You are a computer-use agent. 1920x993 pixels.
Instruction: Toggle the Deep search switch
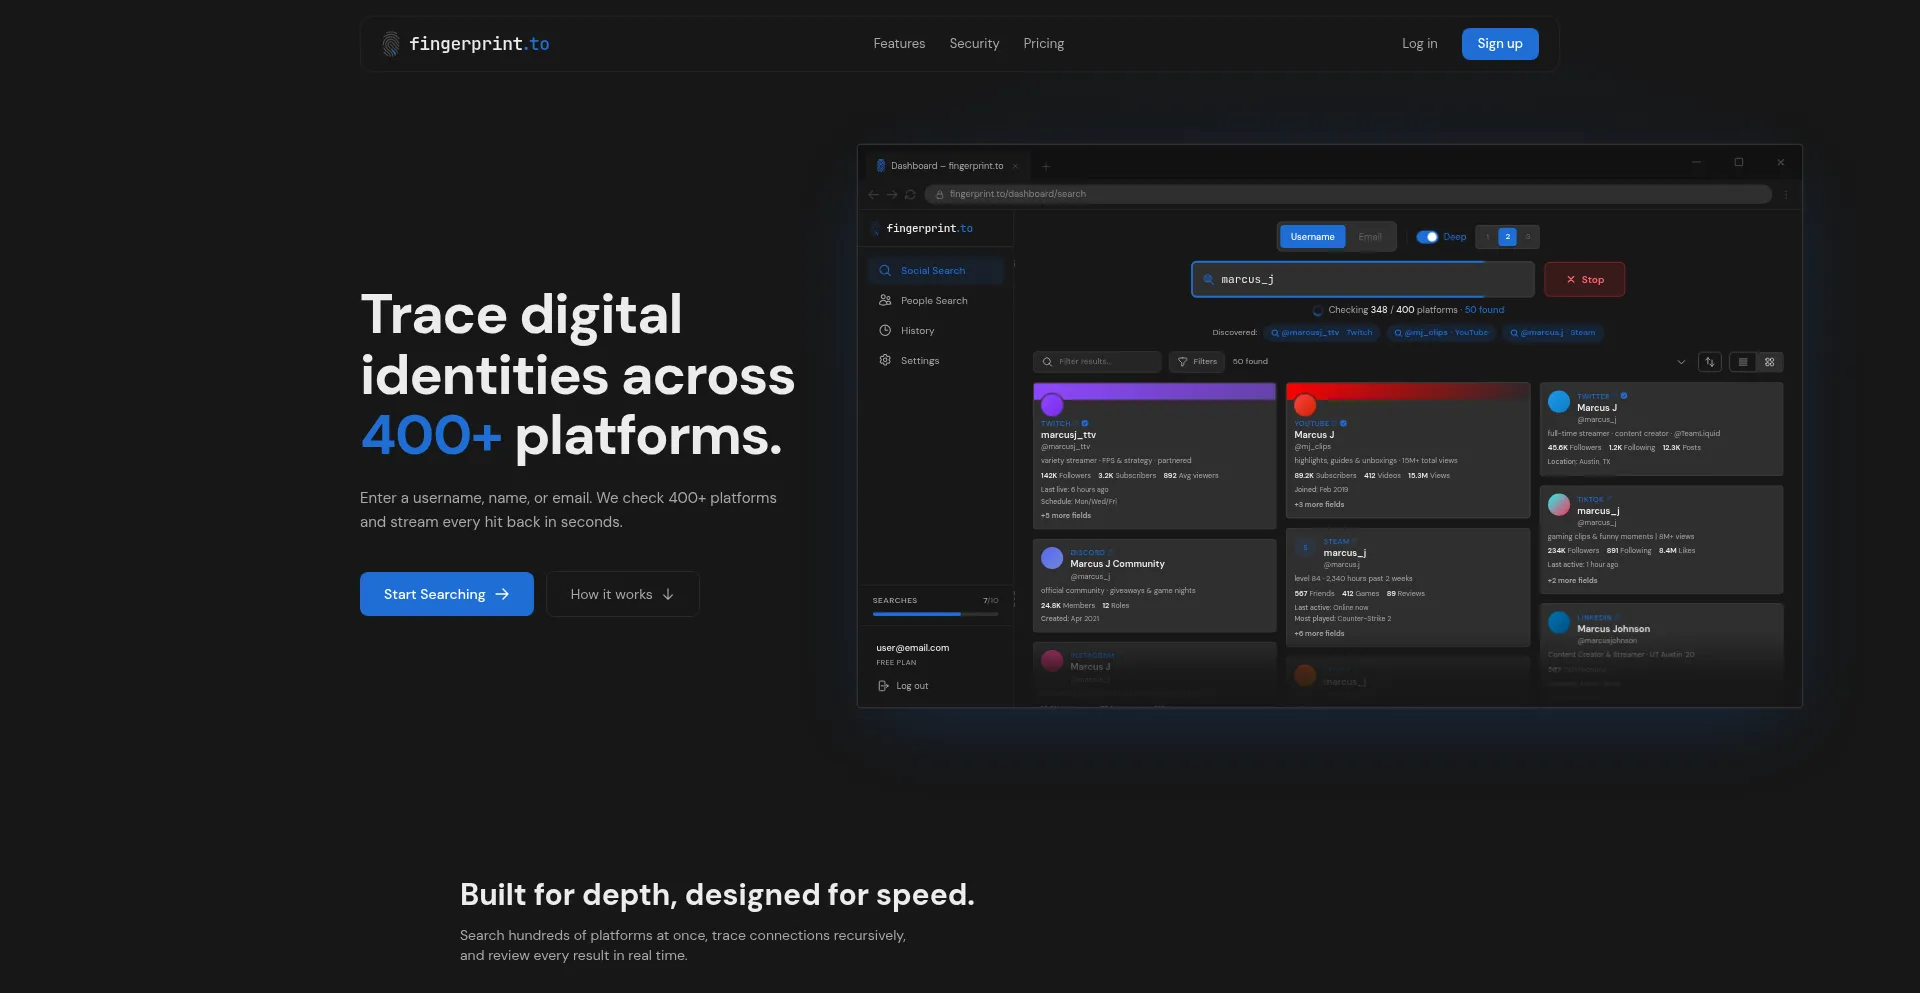1427,237
